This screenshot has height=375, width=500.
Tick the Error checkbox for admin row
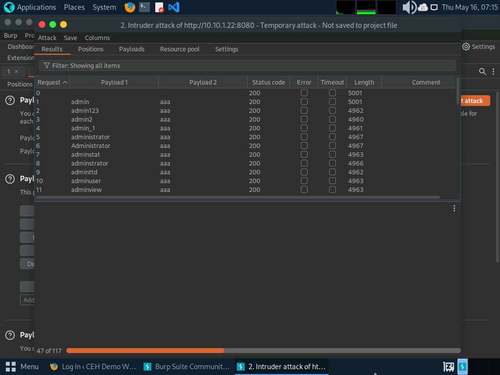click(x=304, y=102)
